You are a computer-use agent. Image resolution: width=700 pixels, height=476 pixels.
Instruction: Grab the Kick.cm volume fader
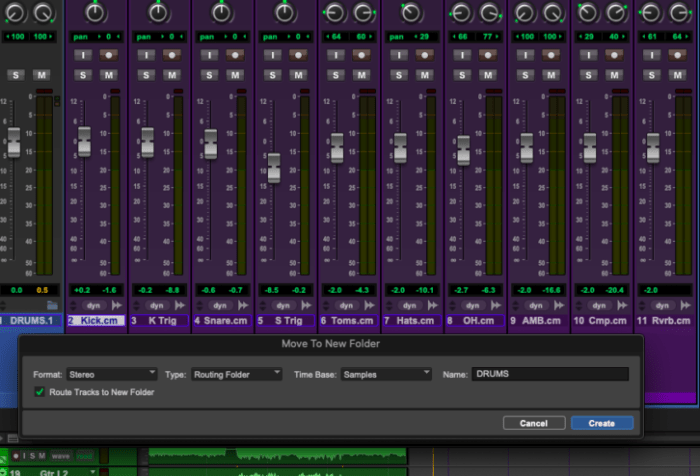[84, 142]
